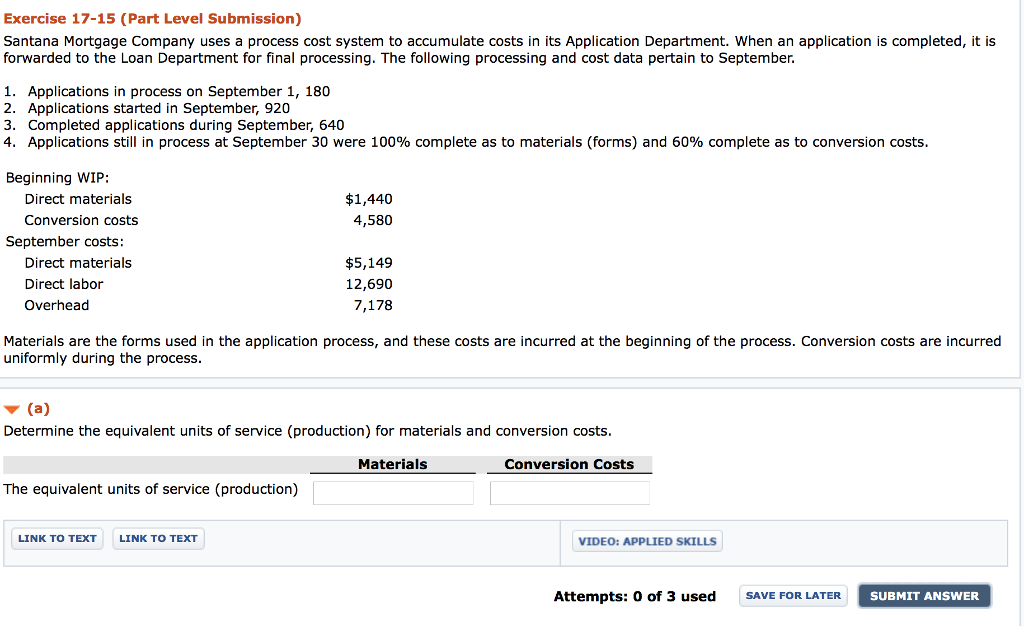
Task: Click the Materials equivalent units input box
Action: (x=393, y=493)
